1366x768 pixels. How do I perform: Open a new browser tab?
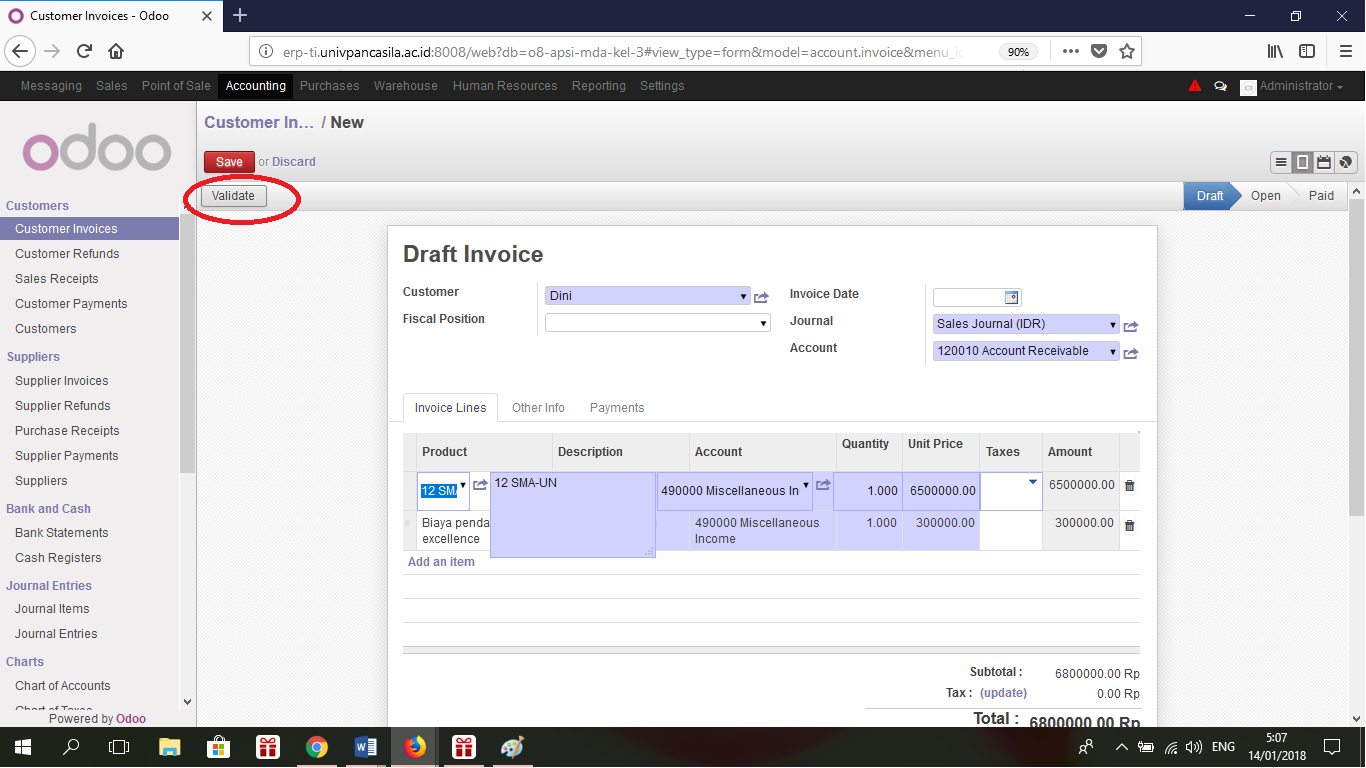tap(240, 15)
